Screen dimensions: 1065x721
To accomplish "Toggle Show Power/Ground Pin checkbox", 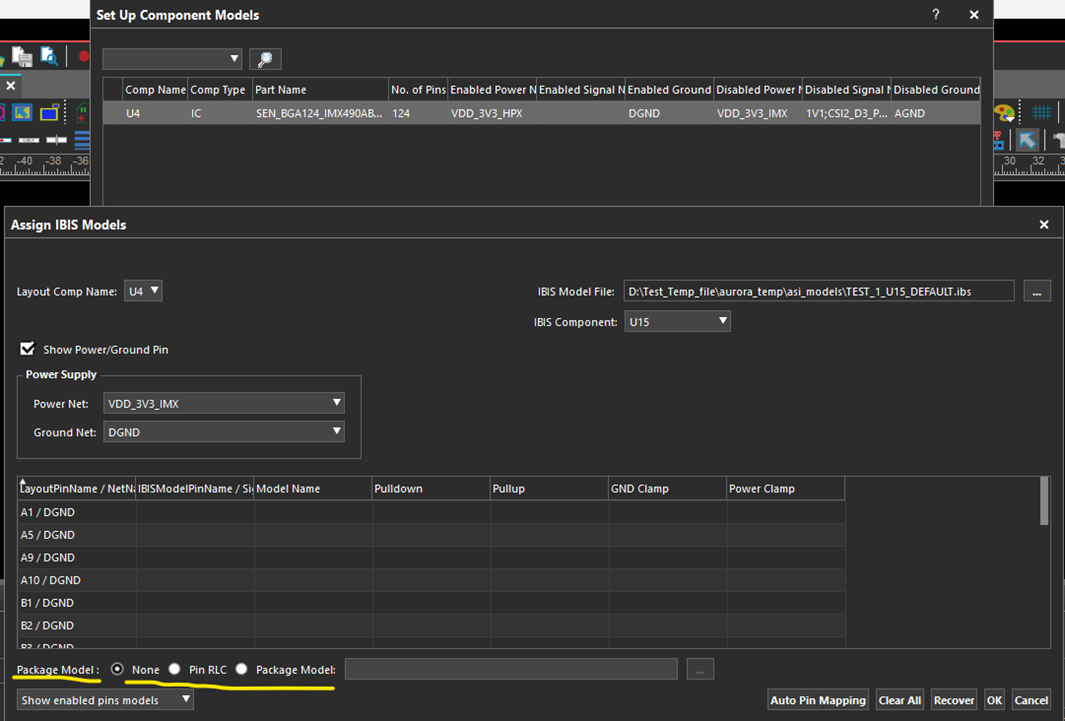I will tap(27, 349).
